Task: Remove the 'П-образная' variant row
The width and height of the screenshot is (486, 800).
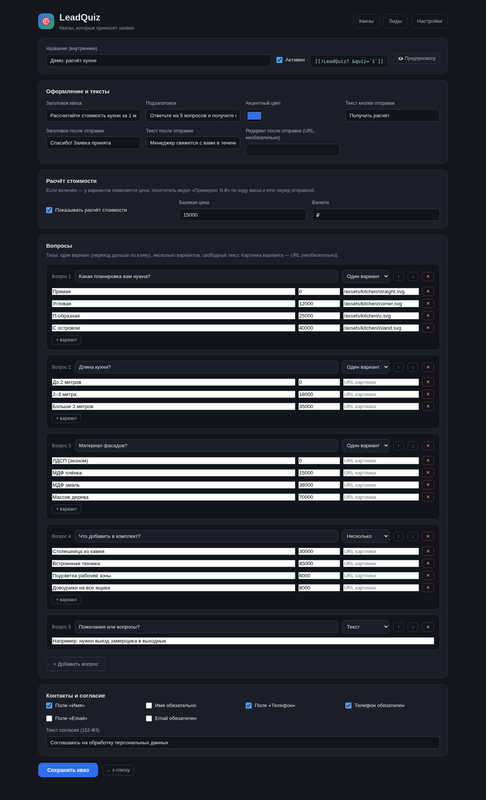Action: point(428,316)
